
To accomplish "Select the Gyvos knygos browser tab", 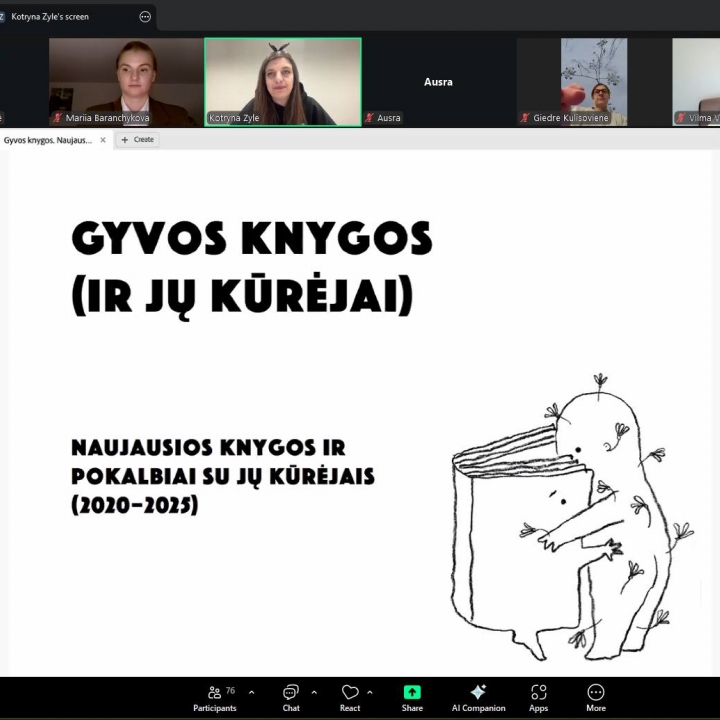I will click(48, 140).
